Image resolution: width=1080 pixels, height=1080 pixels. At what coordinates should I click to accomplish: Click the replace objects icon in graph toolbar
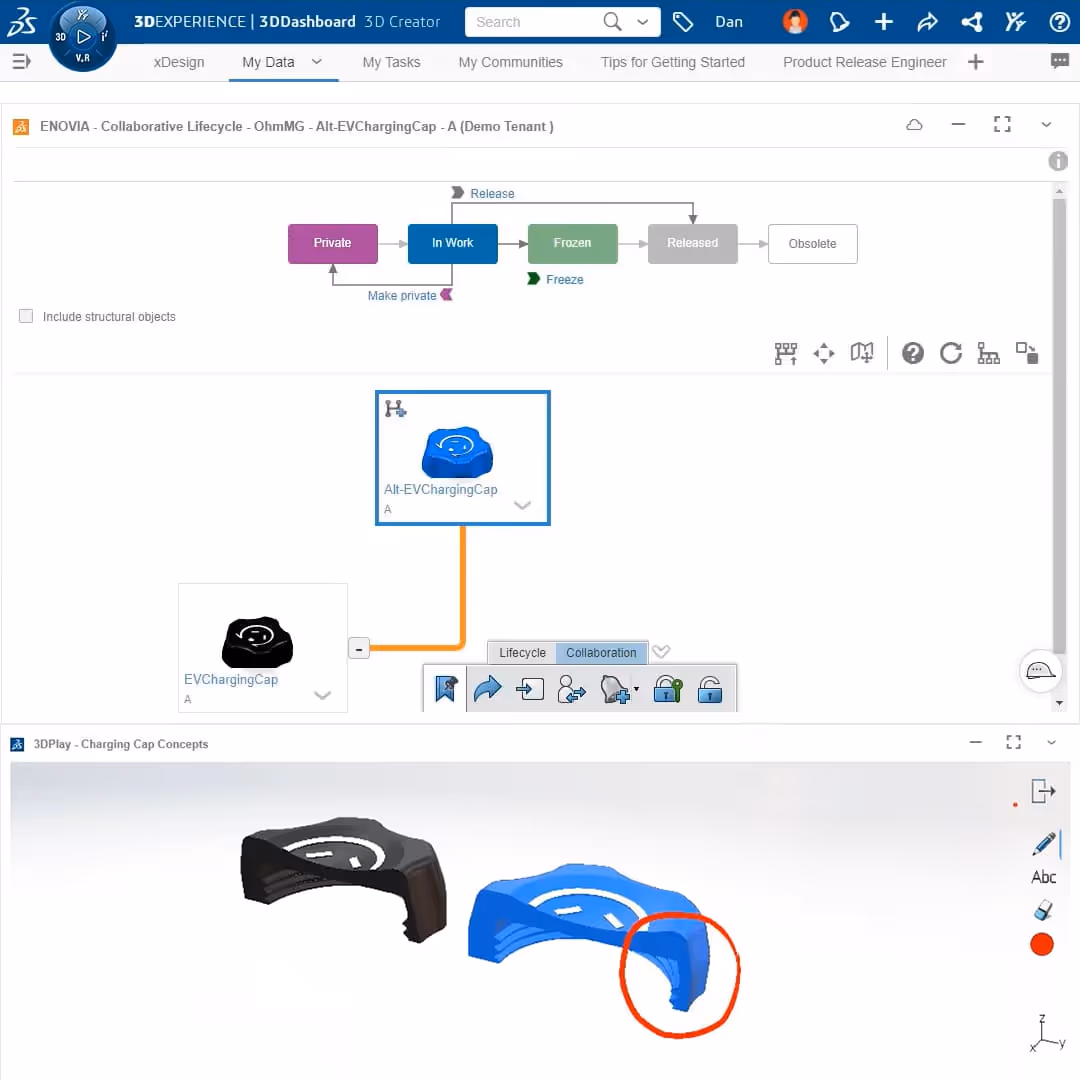click(1027, 353)
